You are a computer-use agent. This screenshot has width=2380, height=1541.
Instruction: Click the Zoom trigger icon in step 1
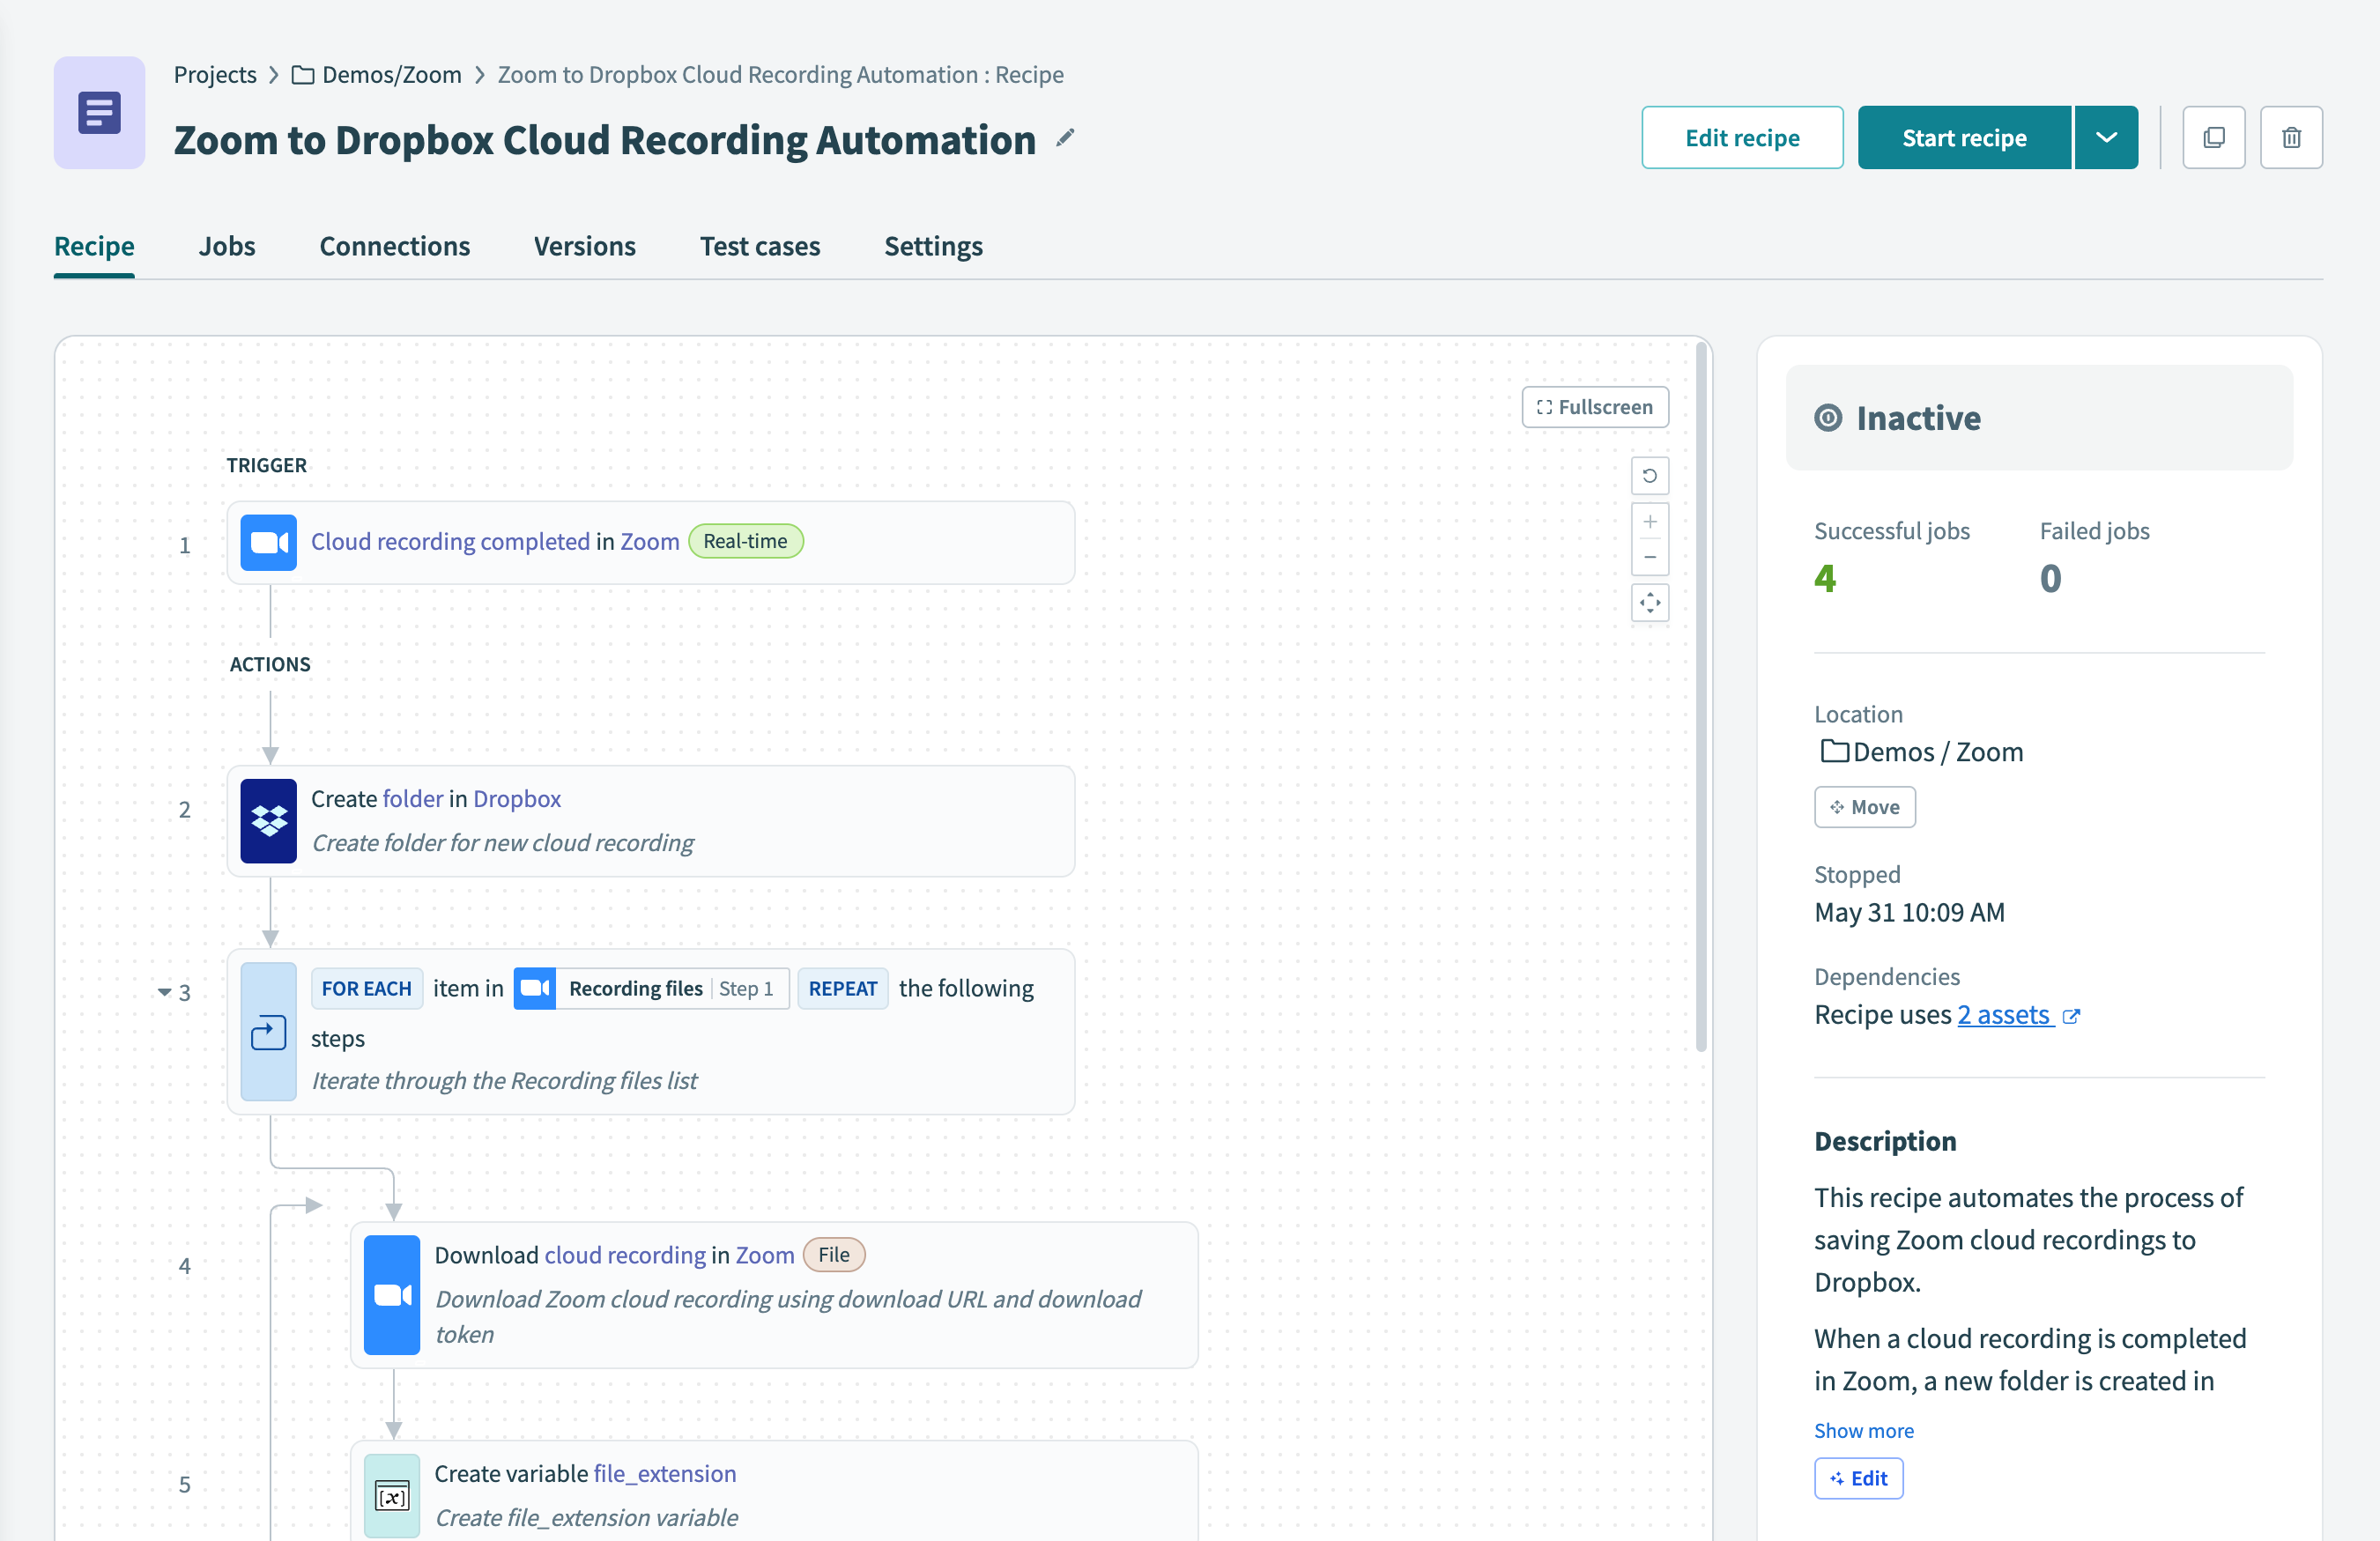(267, 540)
